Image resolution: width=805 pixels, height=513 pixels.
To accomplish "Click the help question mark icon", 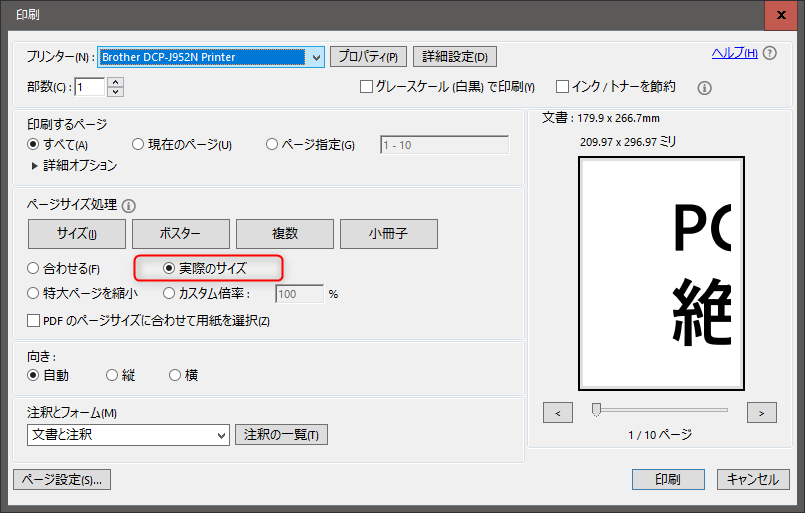I will [769, 54].
